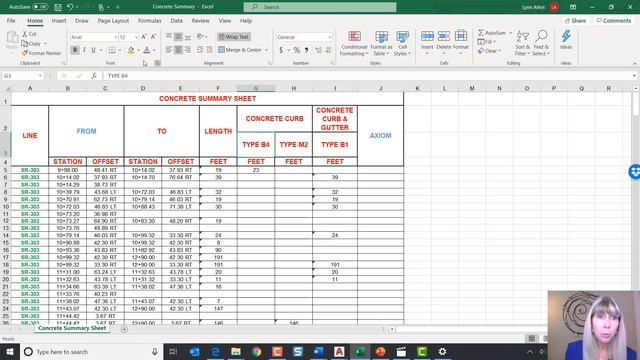640x360 pixels.
Task: Apply Comma Style
Action: click(307, 50)
